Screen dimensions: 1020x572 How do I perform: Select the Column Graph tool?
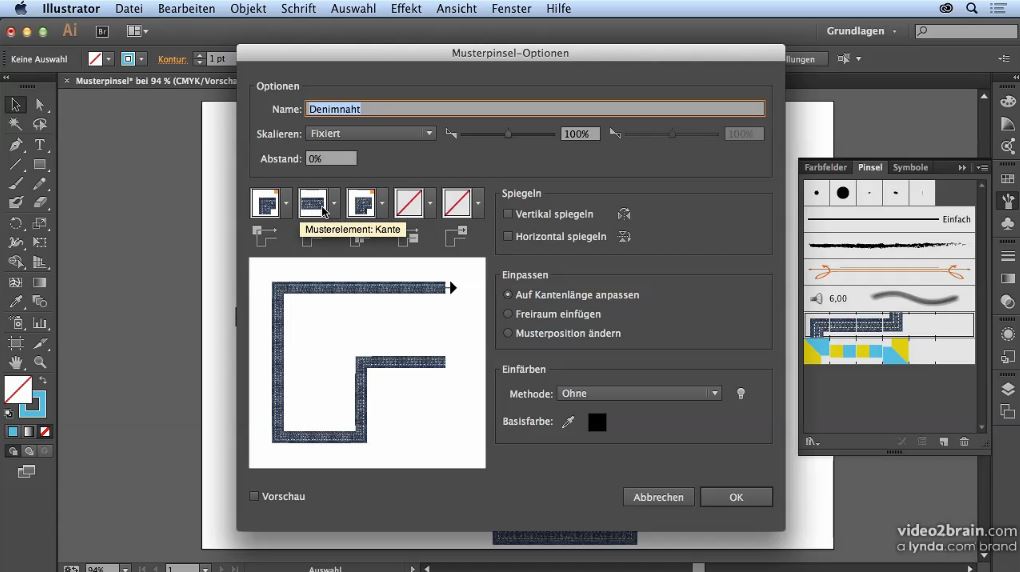click(x=40, y=323)
